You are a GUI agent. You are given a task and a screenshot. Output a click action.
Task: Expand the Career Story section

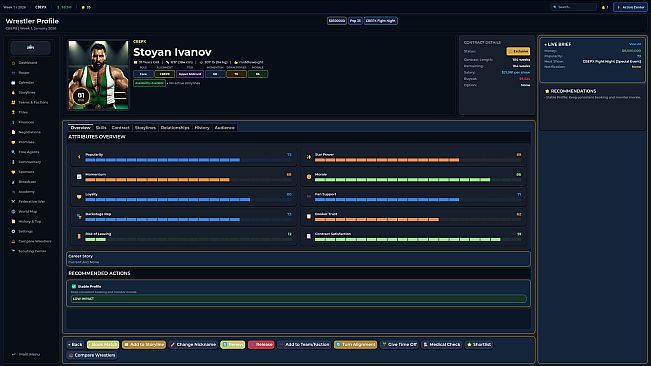coord(298,259)
